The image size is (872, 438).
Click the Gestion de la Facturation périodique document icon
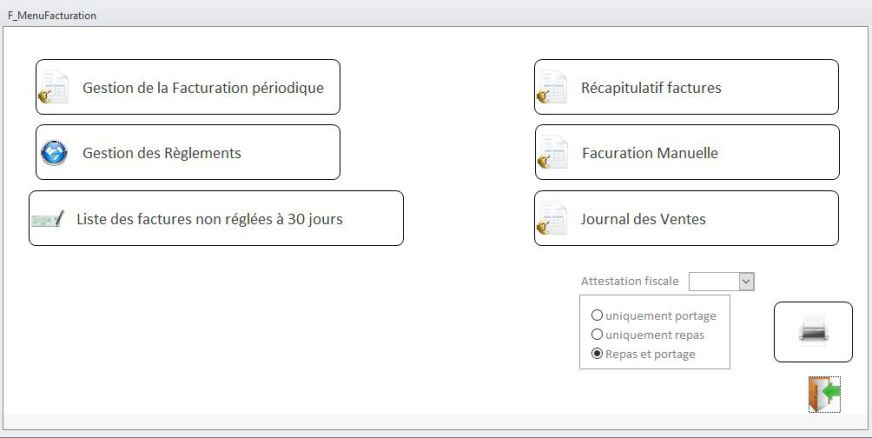point(54,88)
